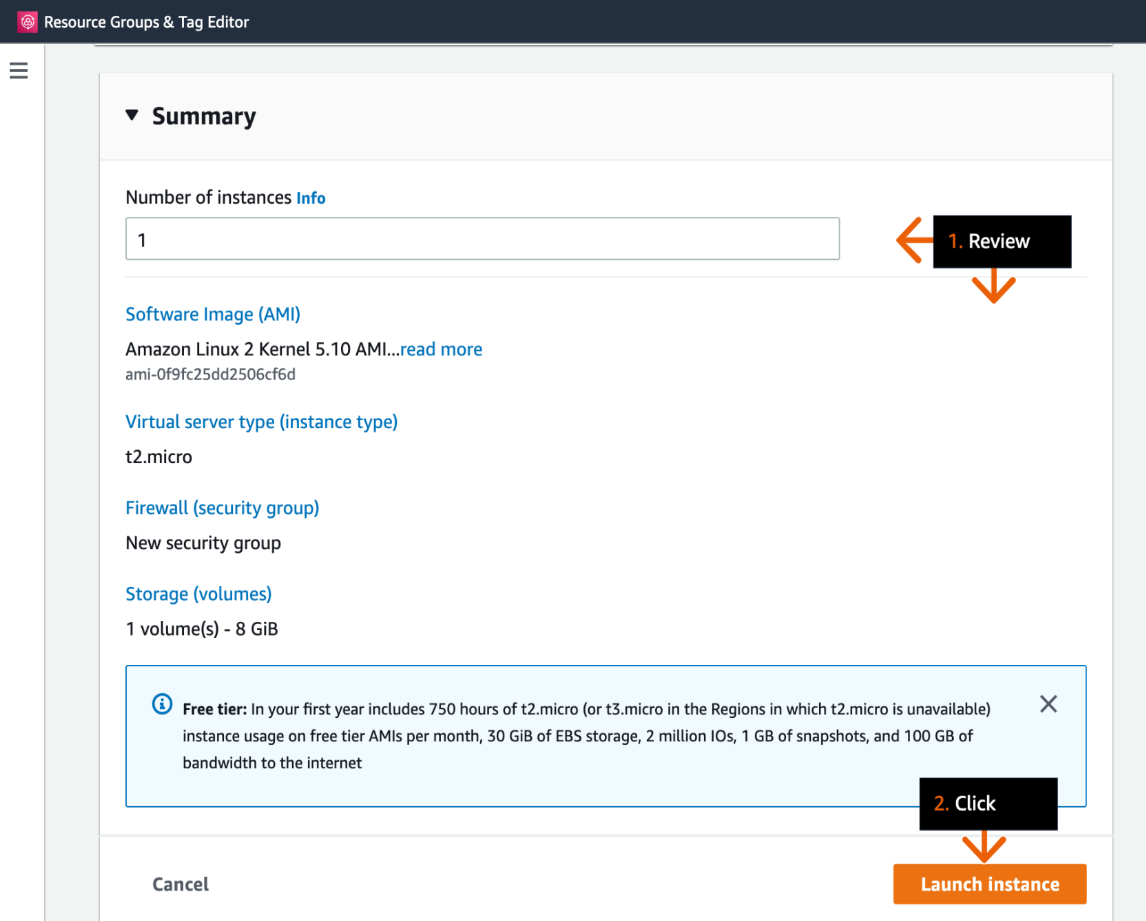This screenshot has width=1146, height=921.
Task: Expand the AMI description via read more
Action: 441,349
